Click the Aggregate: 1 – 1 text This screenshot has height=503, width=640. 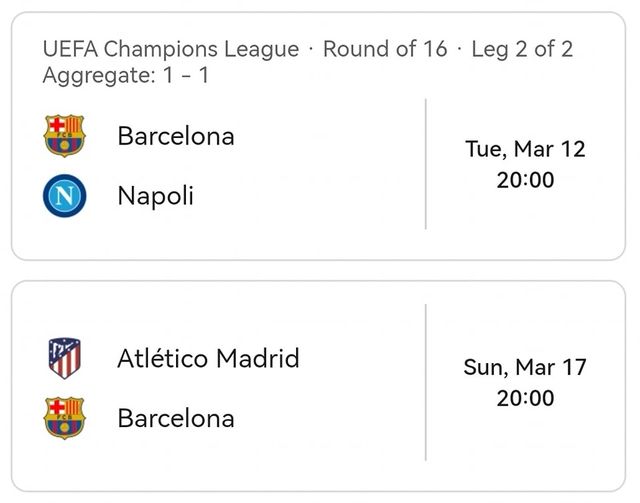(x=126, y=76)
